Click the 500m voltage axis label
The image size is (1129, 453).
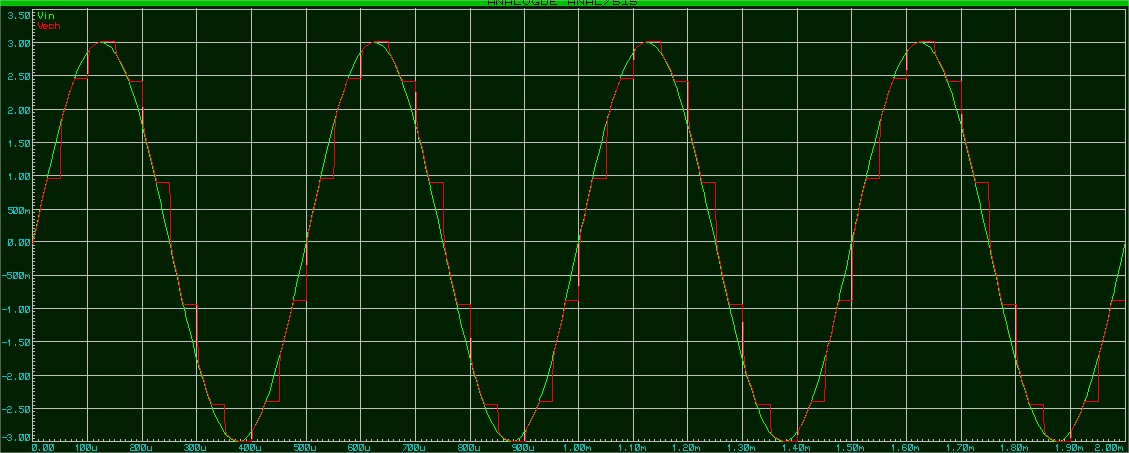coord(21,210)
